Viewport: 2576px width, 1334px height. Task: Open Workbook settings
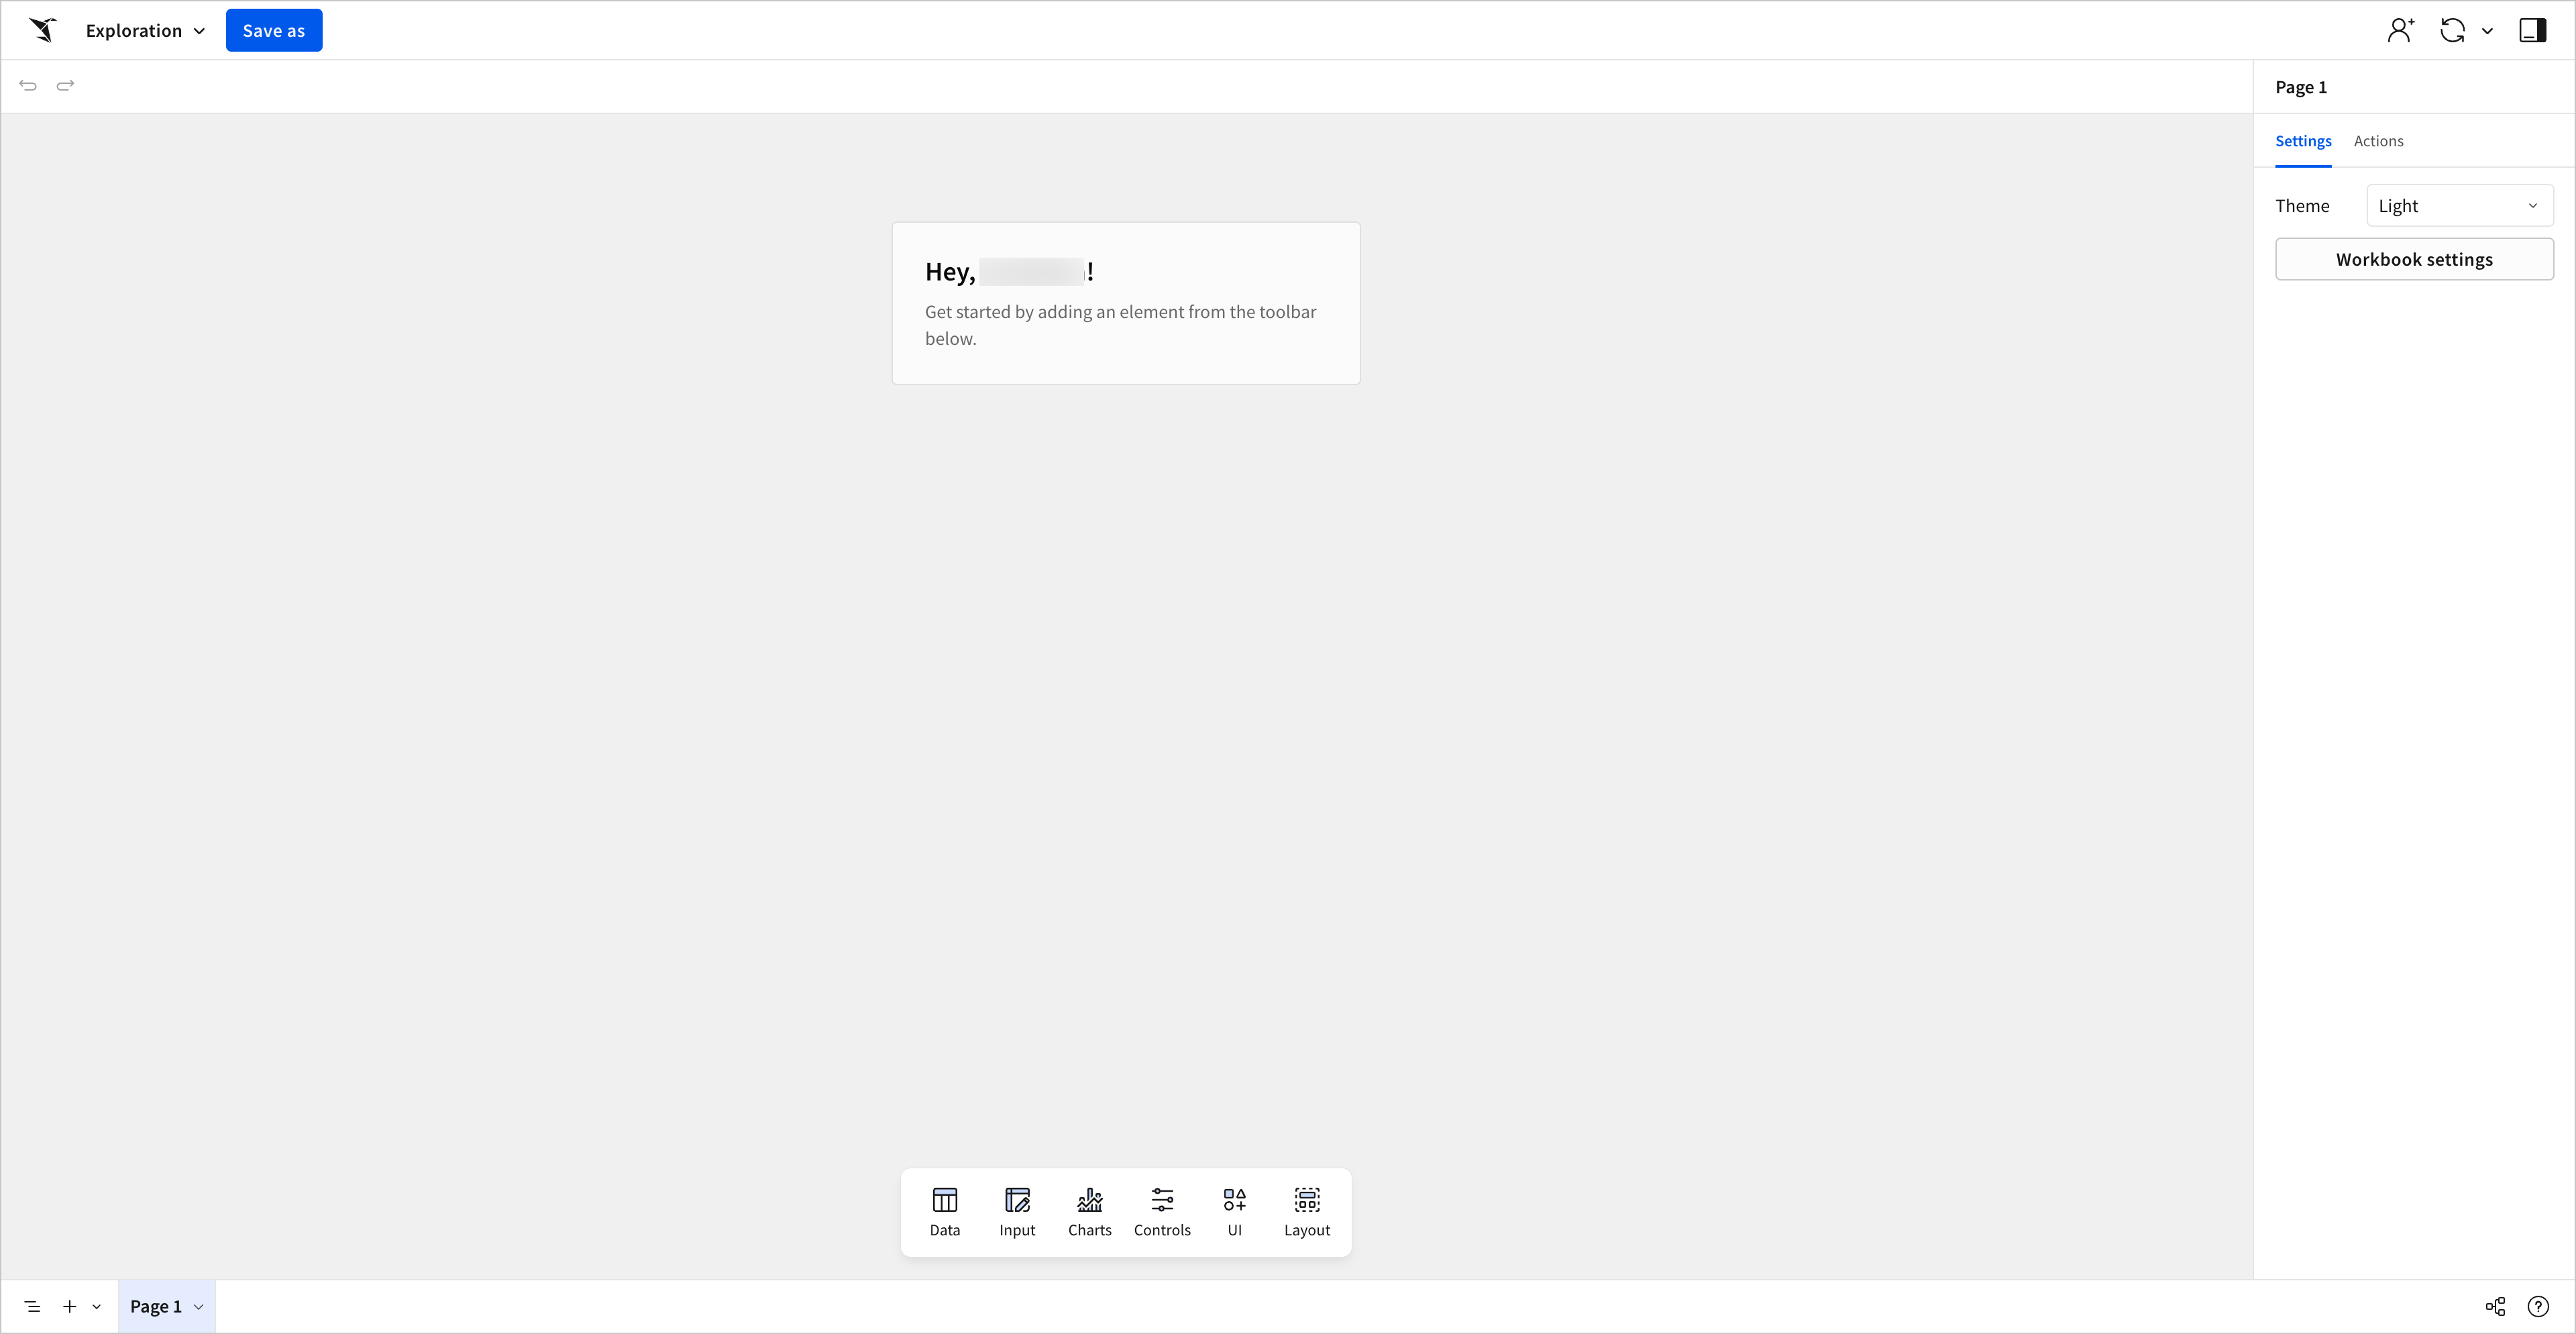pyautogui.click(x=2413, y=259)
